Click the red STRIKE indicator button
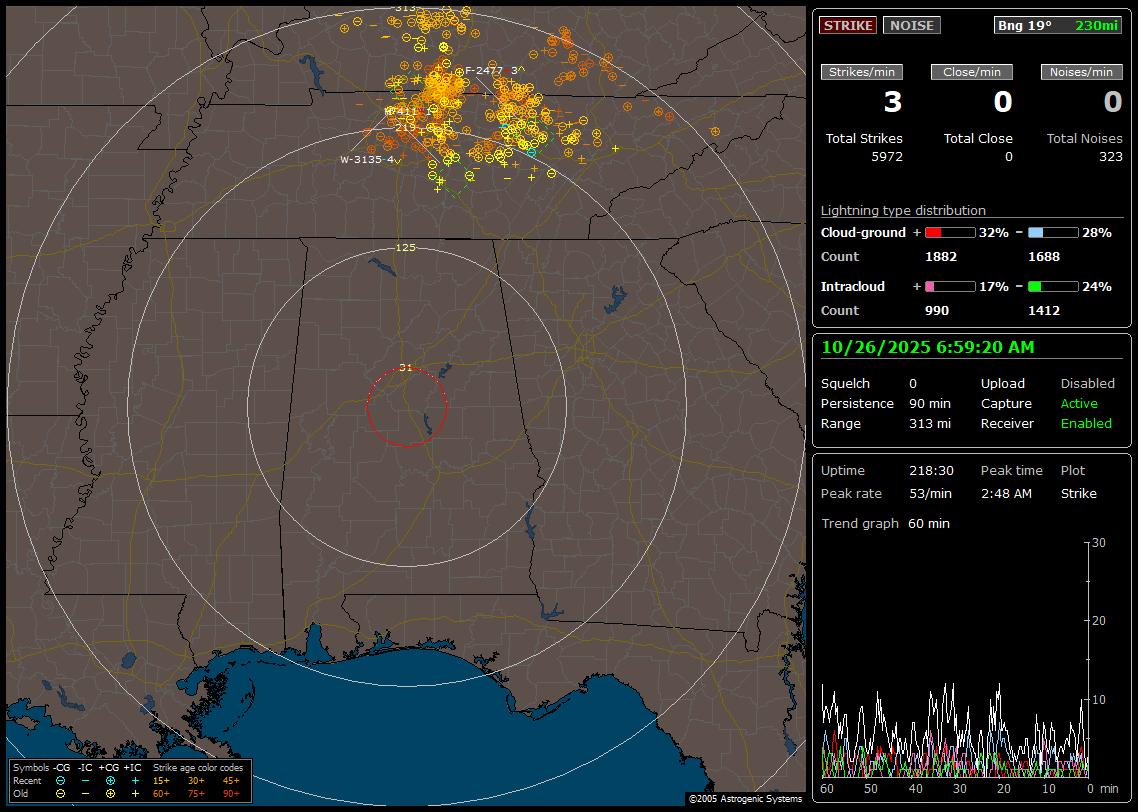The width and height of the screenshot is (1138, 812). point(847,25)
